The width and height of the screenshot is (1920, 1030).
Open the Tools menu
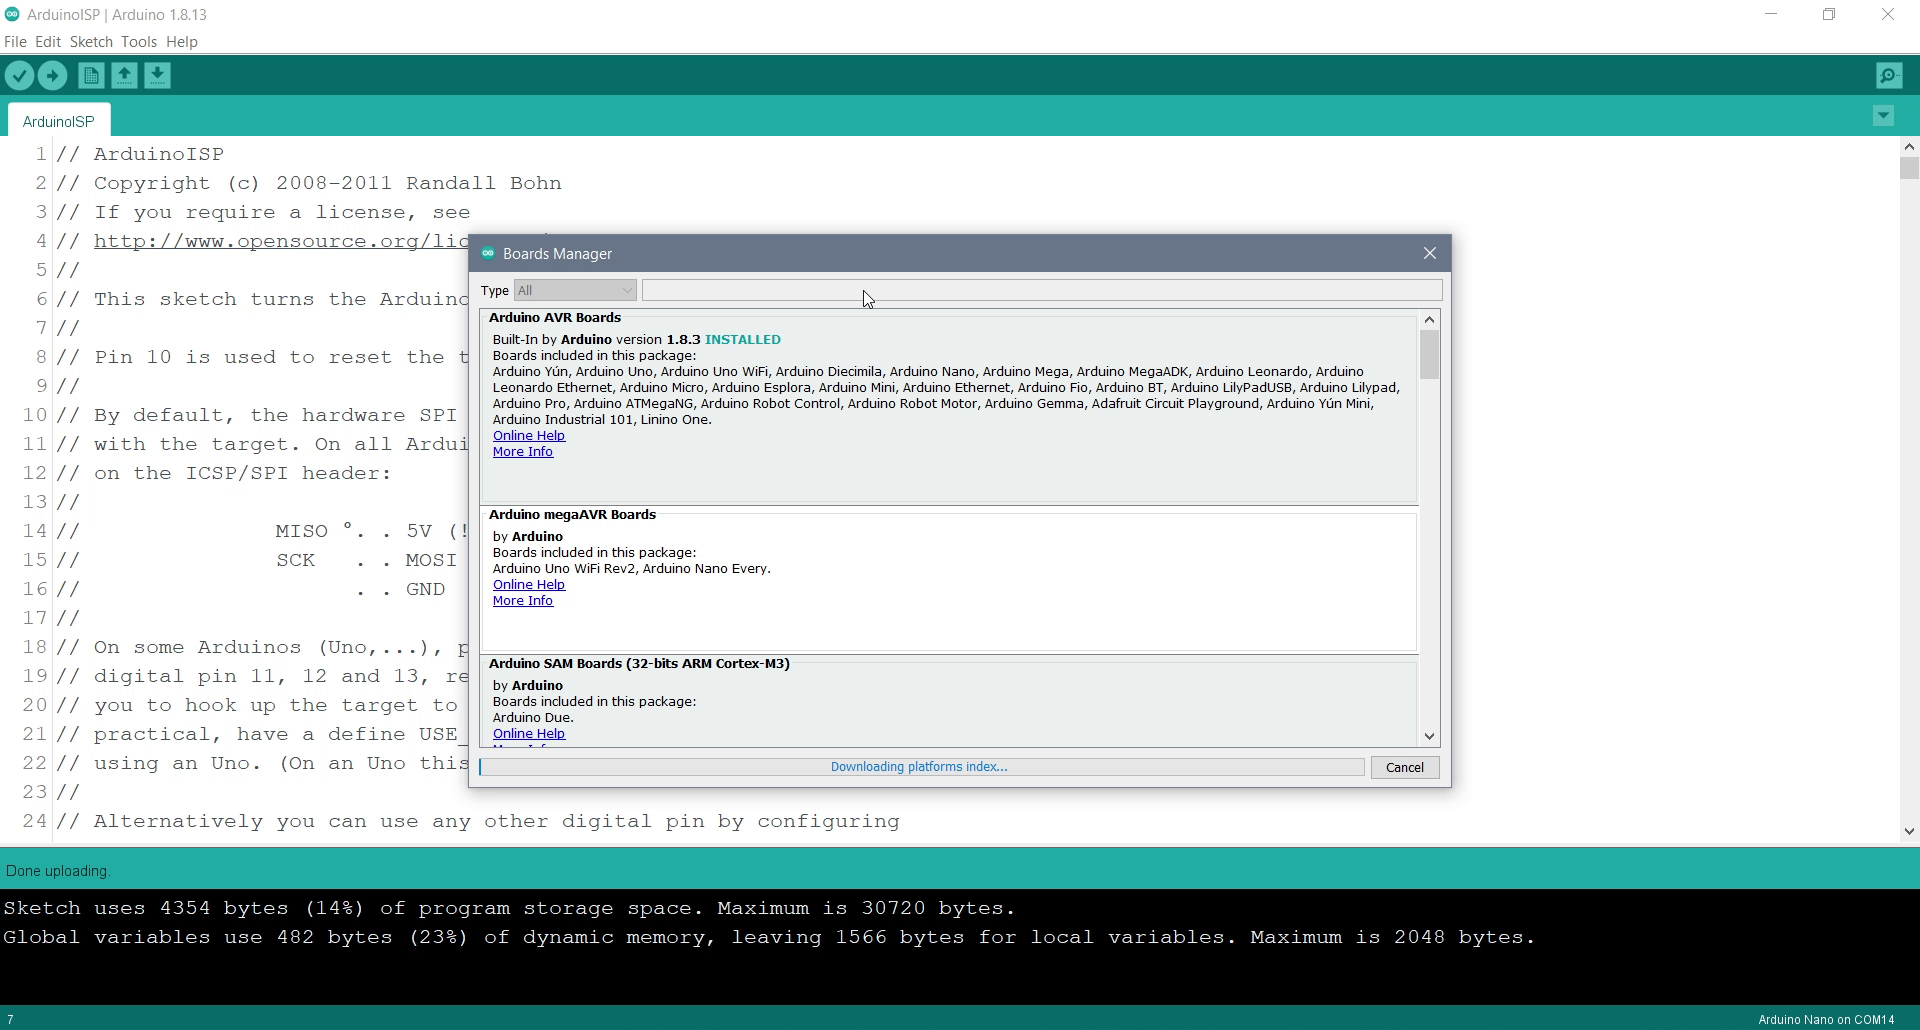tap(139, 42)
